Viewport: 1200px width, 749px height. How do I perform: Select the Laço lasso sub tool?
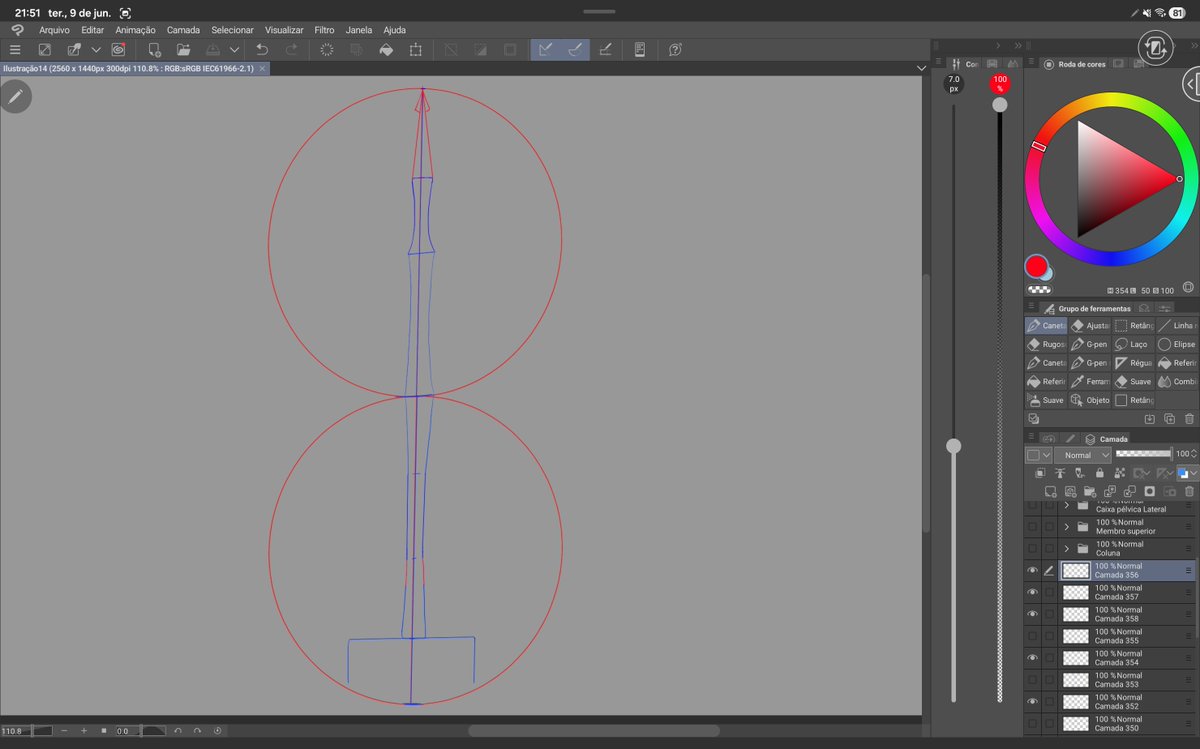[x=1133, y=344]
